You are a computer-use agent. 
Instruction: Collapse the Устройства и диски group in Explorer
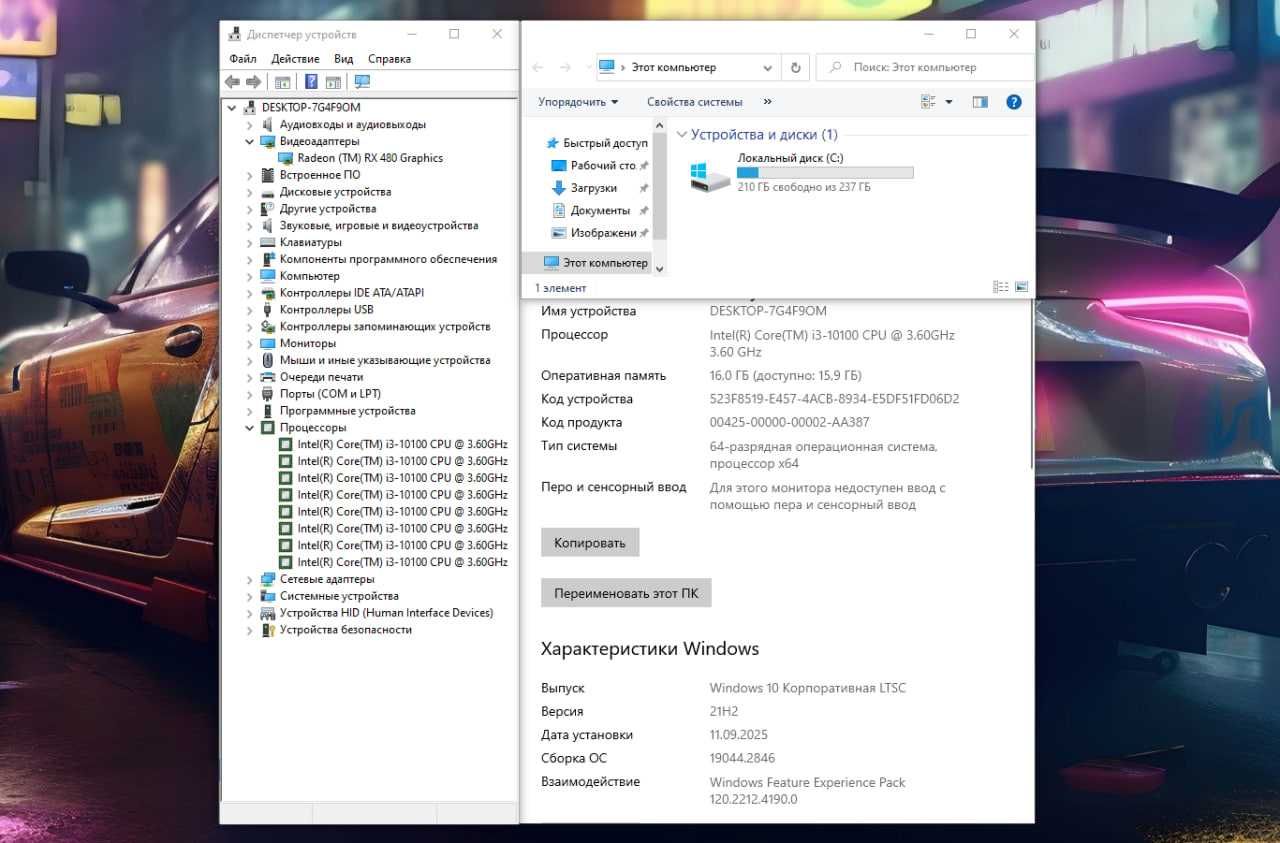682,134
